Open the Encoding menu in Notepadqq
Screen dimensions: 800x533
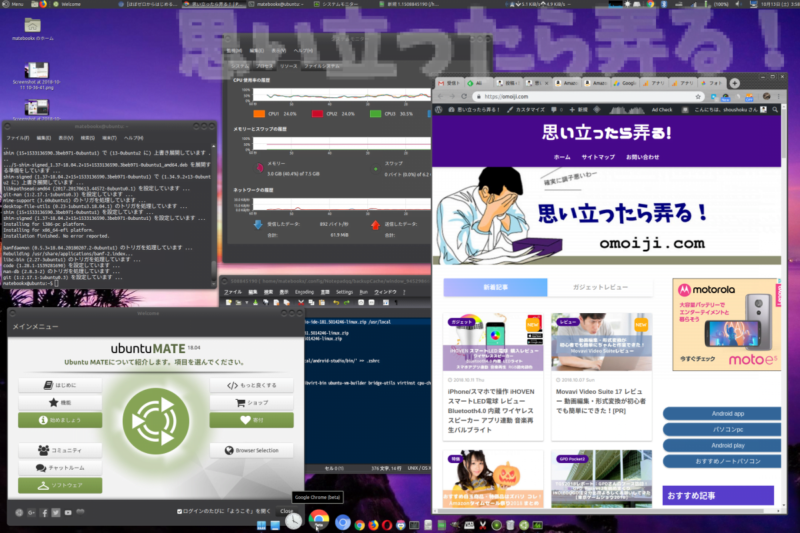tap(304, 292)
